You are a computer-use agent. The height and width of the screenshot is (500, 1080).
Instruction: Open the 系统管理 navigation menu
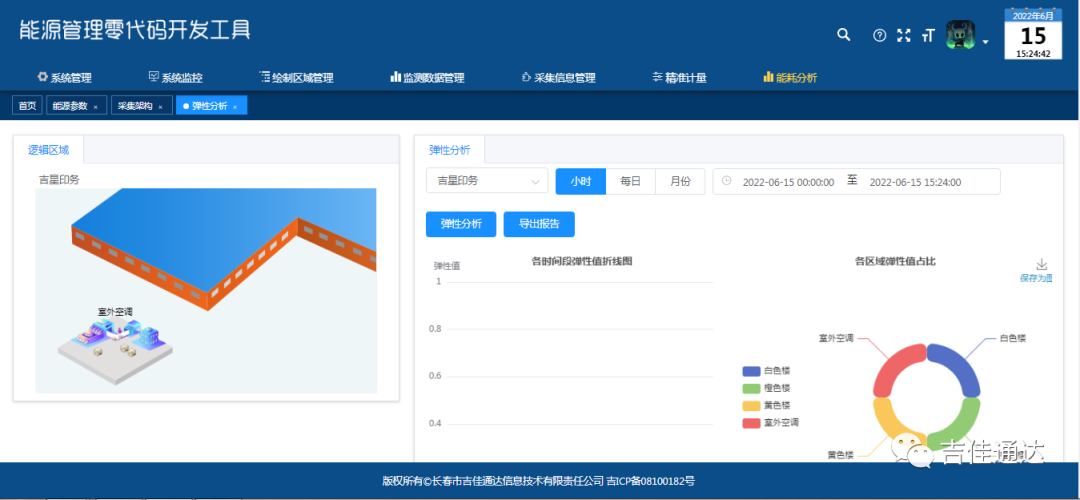[64, 77]
